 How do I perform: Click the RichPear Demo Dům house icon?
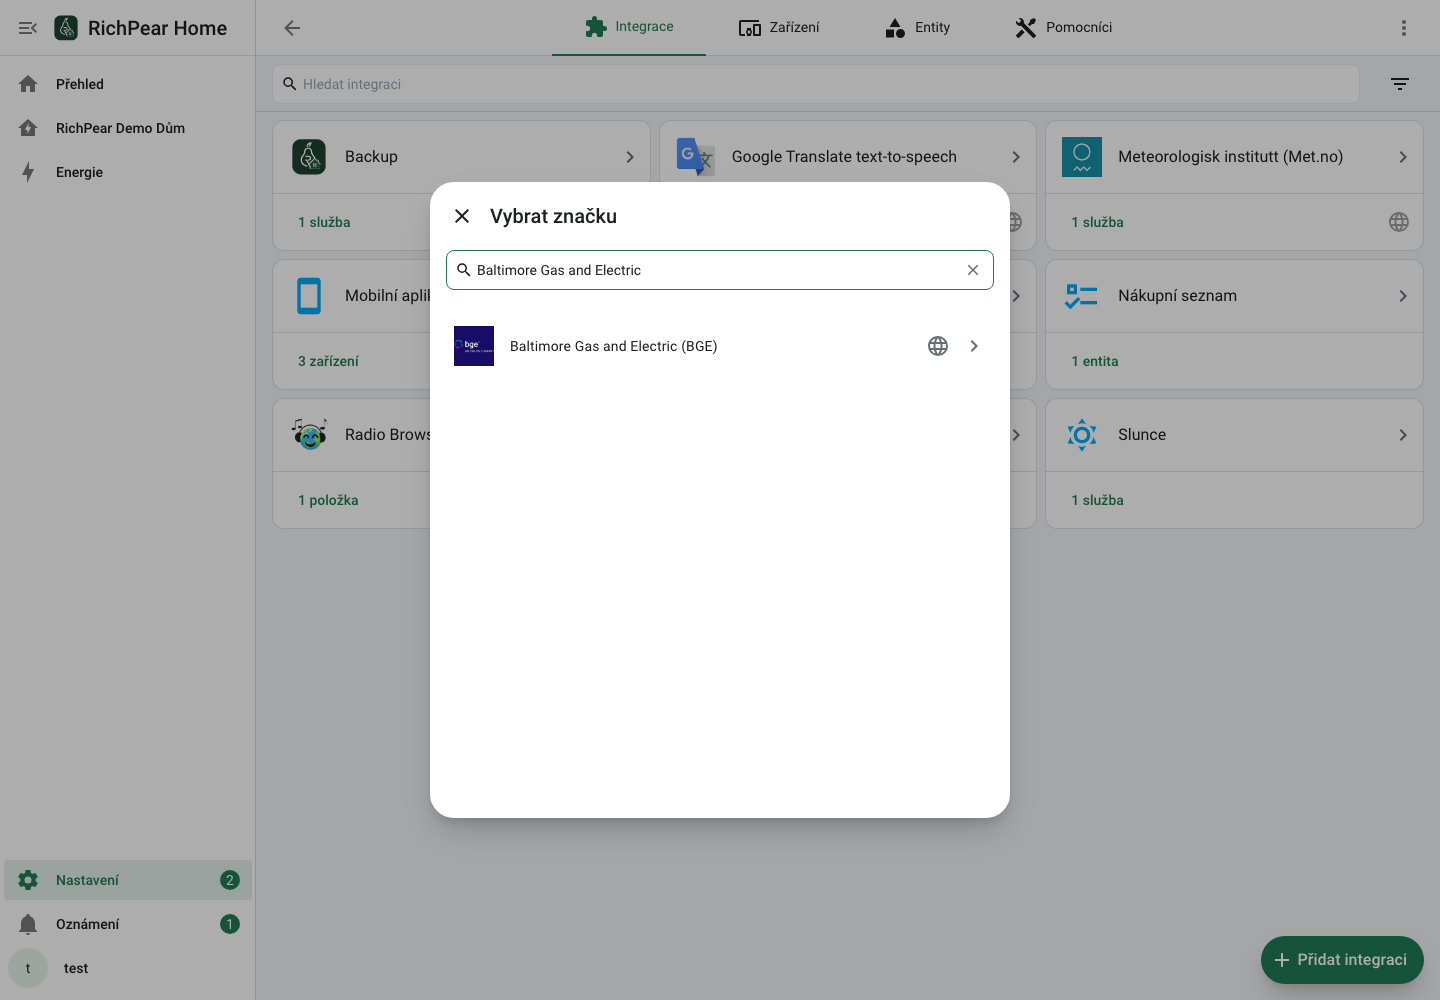click(28, 128)
